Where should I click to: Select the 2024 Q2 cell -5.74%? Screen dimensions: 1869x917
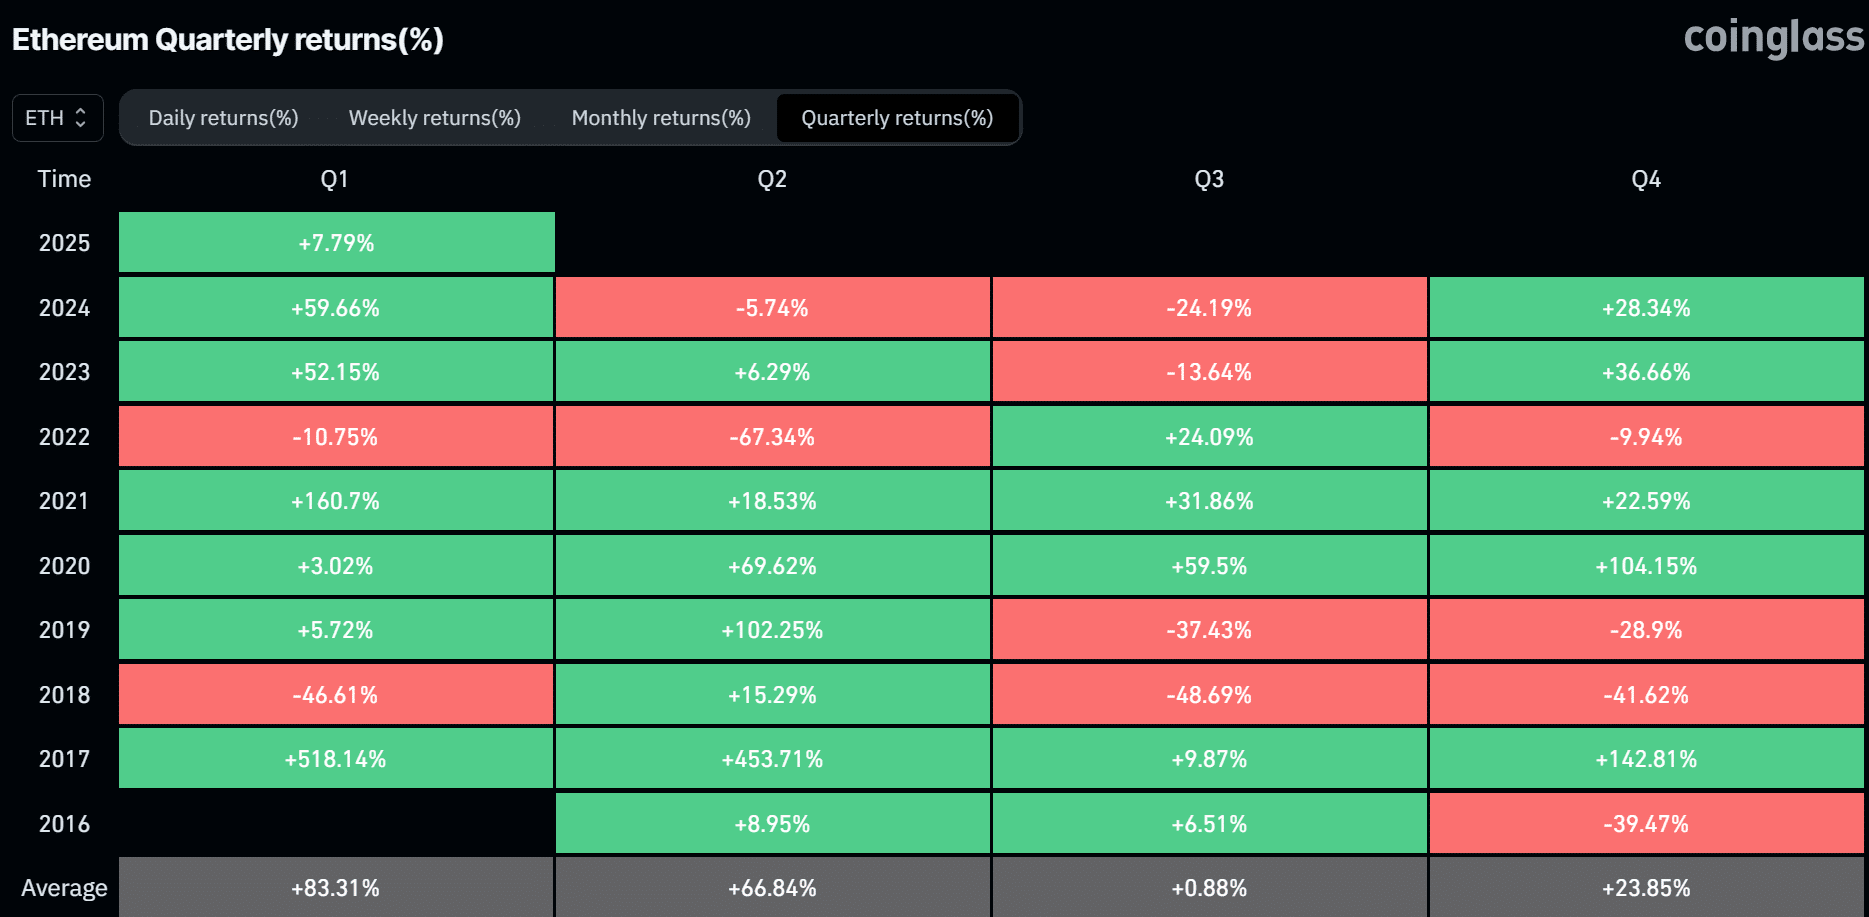773,307
